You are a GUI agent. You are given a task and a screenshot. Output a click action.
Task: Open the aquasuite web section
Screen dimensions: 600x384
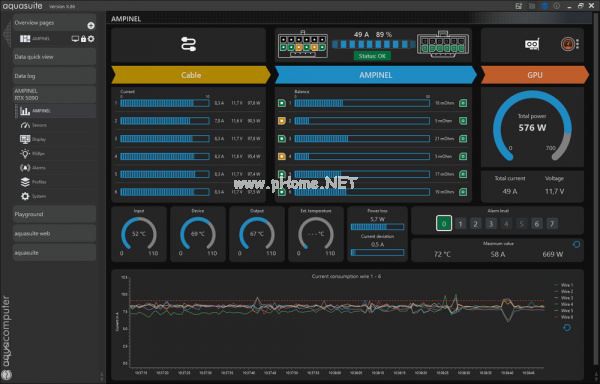pyautogui.click(x=54, y=233)
